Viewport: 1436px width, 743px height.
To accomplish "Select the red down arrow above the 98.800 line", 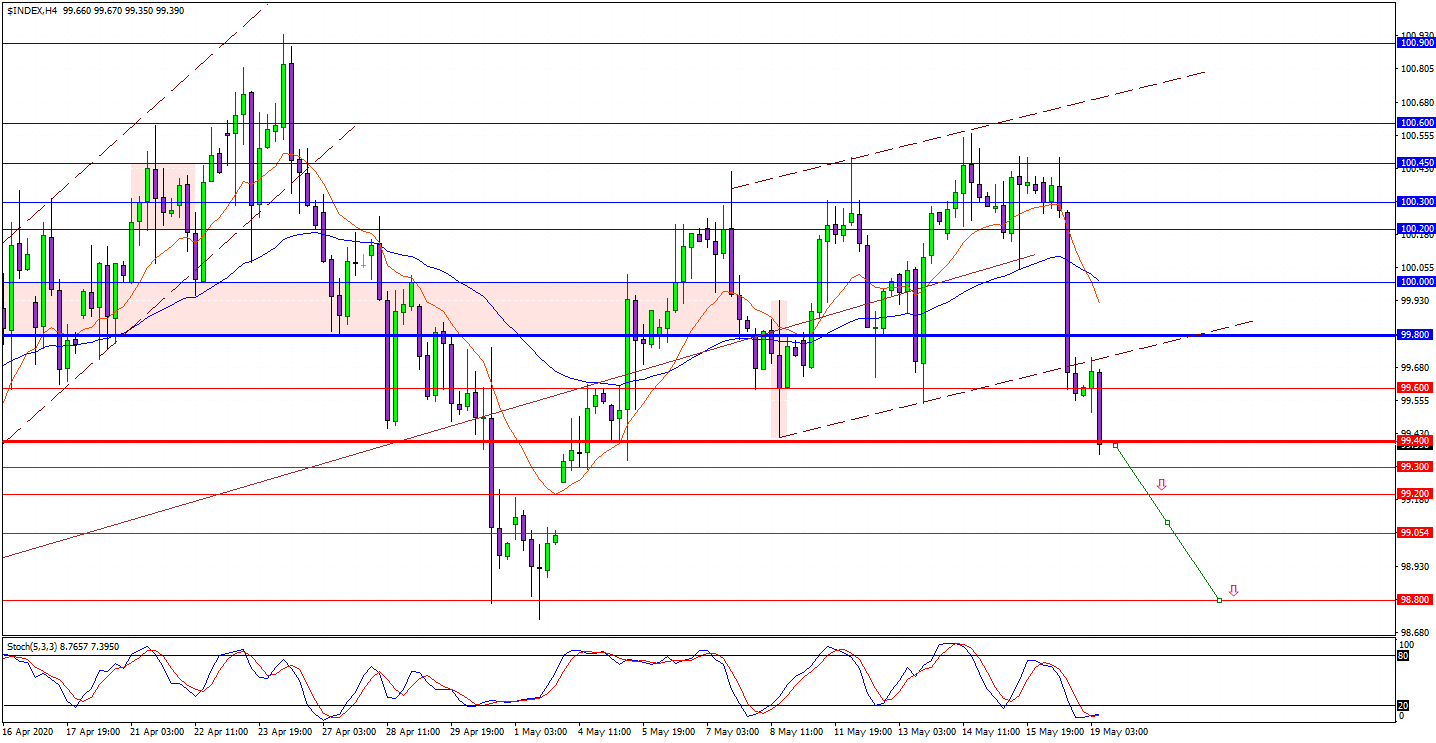I will pyautogui.click(x=1234, y=590).
